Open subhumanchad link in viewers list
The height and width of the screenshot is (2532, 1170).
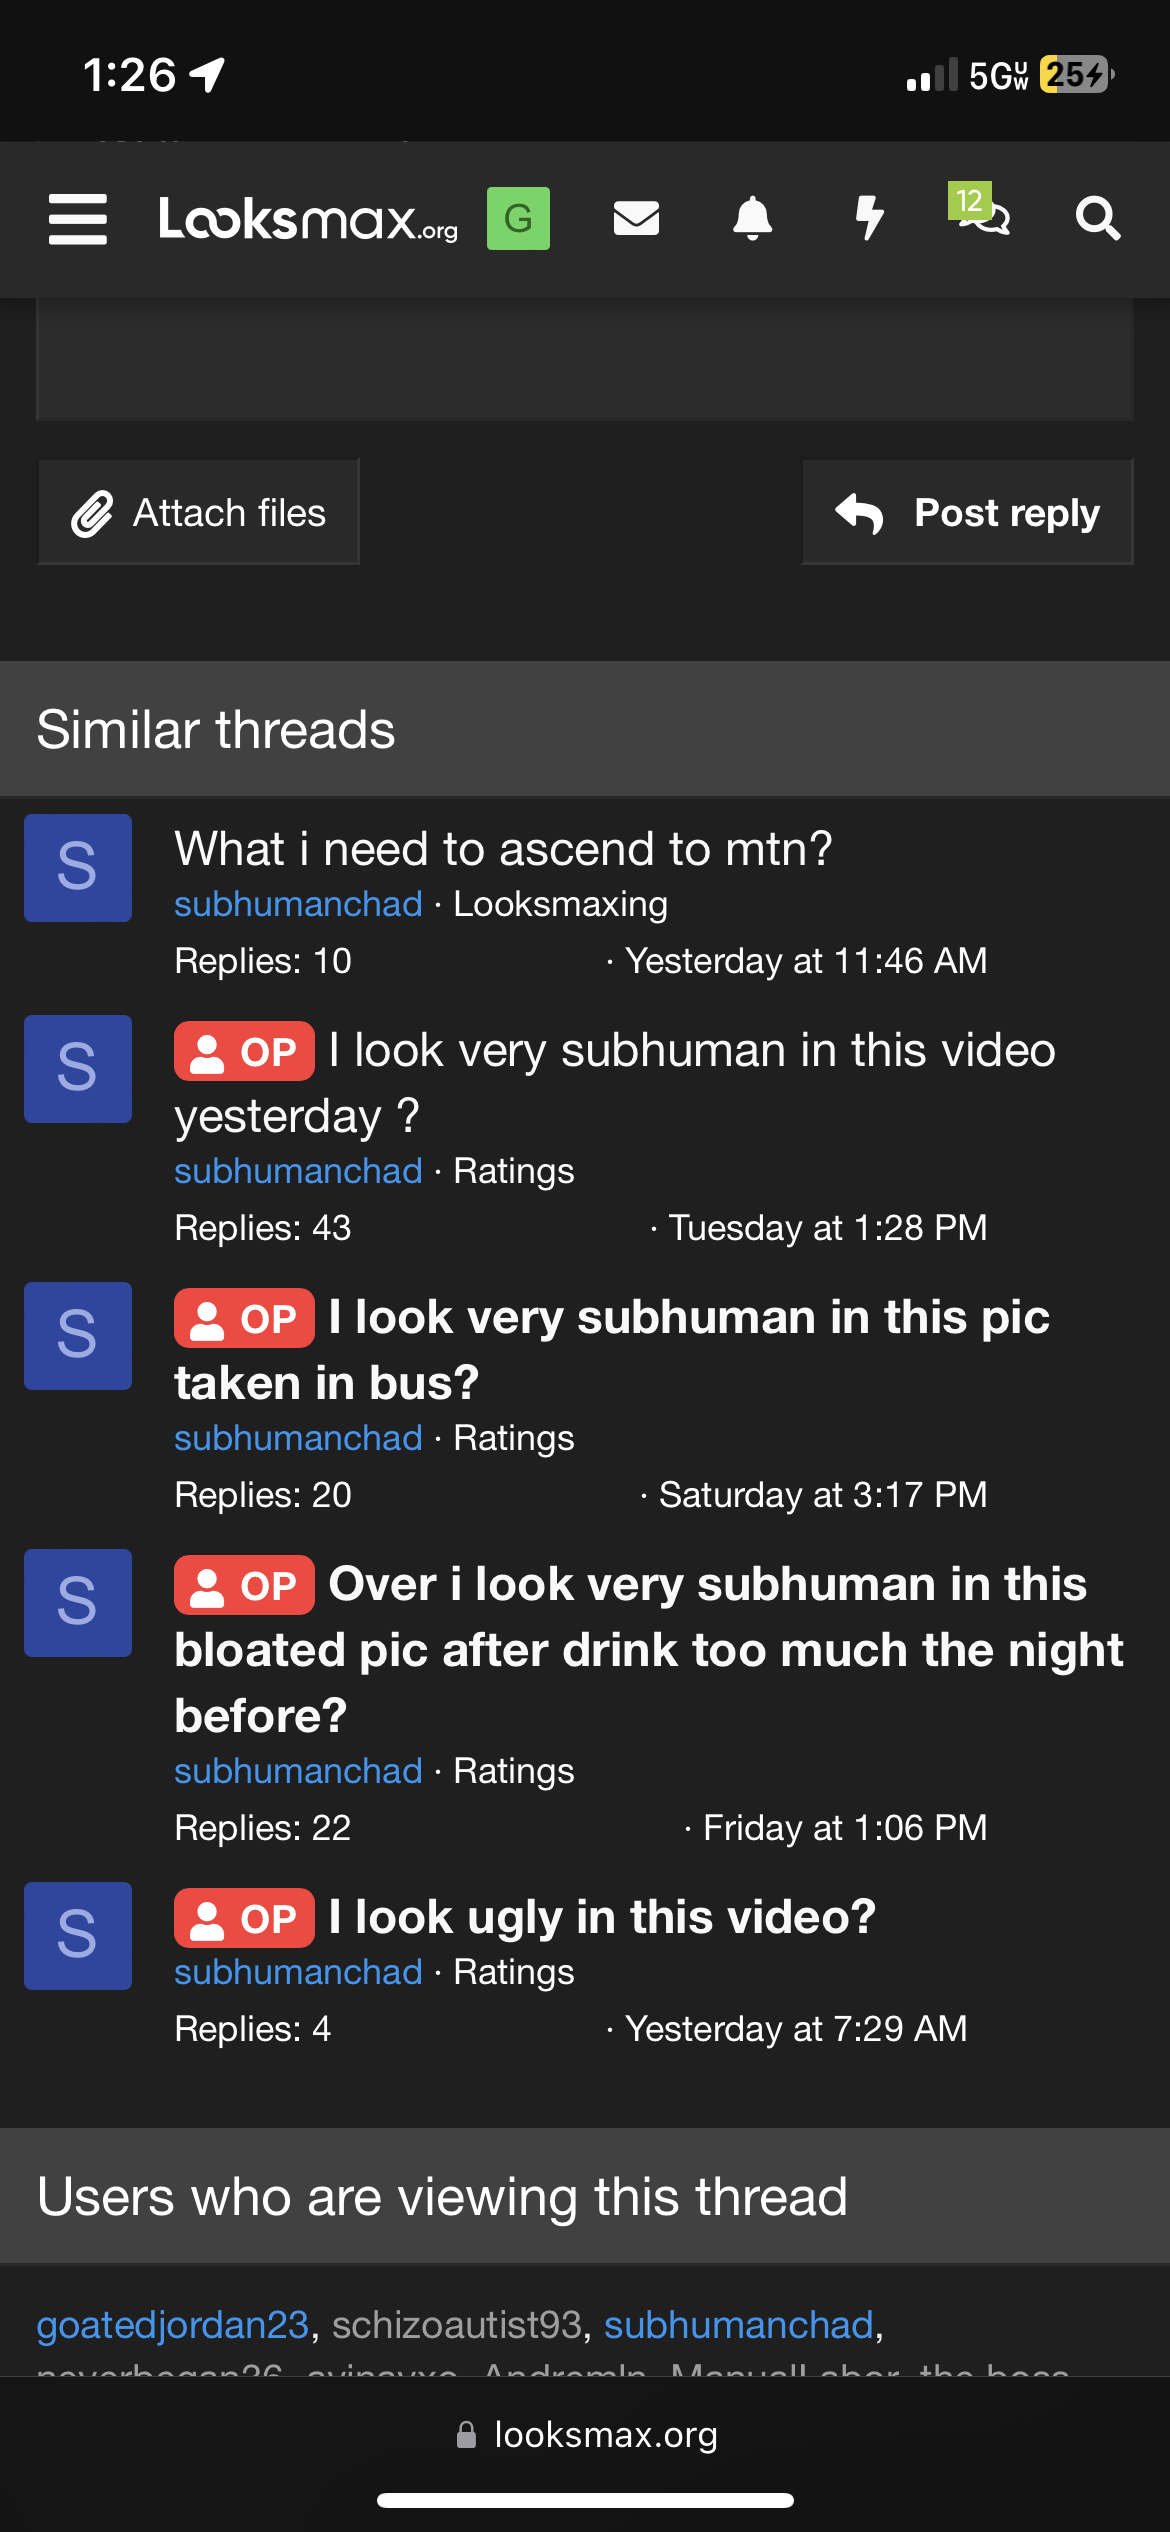click(739, 2325)
